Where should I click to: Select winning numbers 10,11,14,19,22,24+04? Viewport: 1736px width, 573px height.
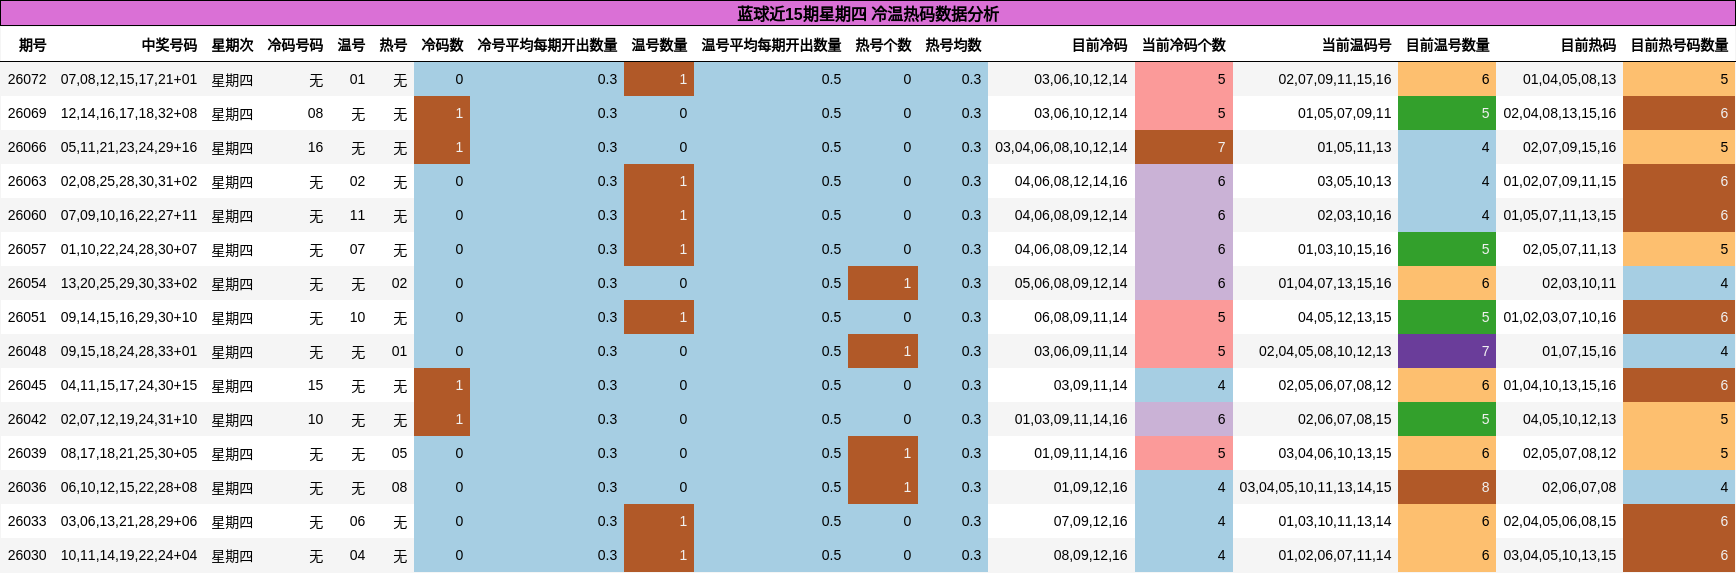tap(129, 555)
